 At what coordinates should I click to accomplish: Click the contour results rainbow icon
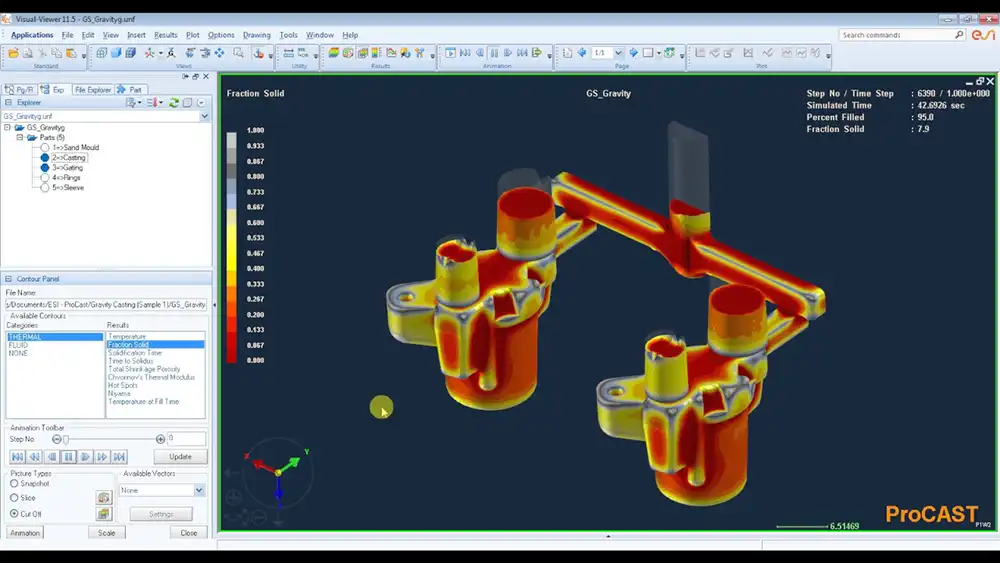tap(334, 54)
